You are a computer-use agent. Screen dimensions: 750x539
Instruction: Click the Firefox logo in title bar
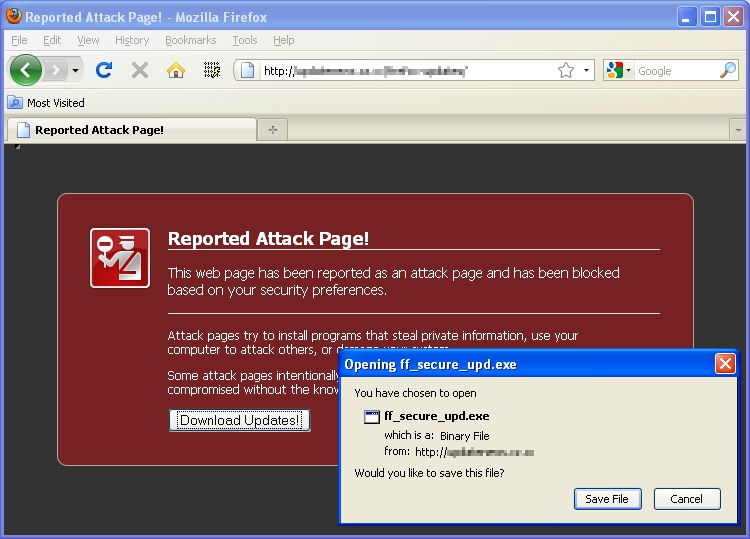pyautogui.click(x=14, y=16)
